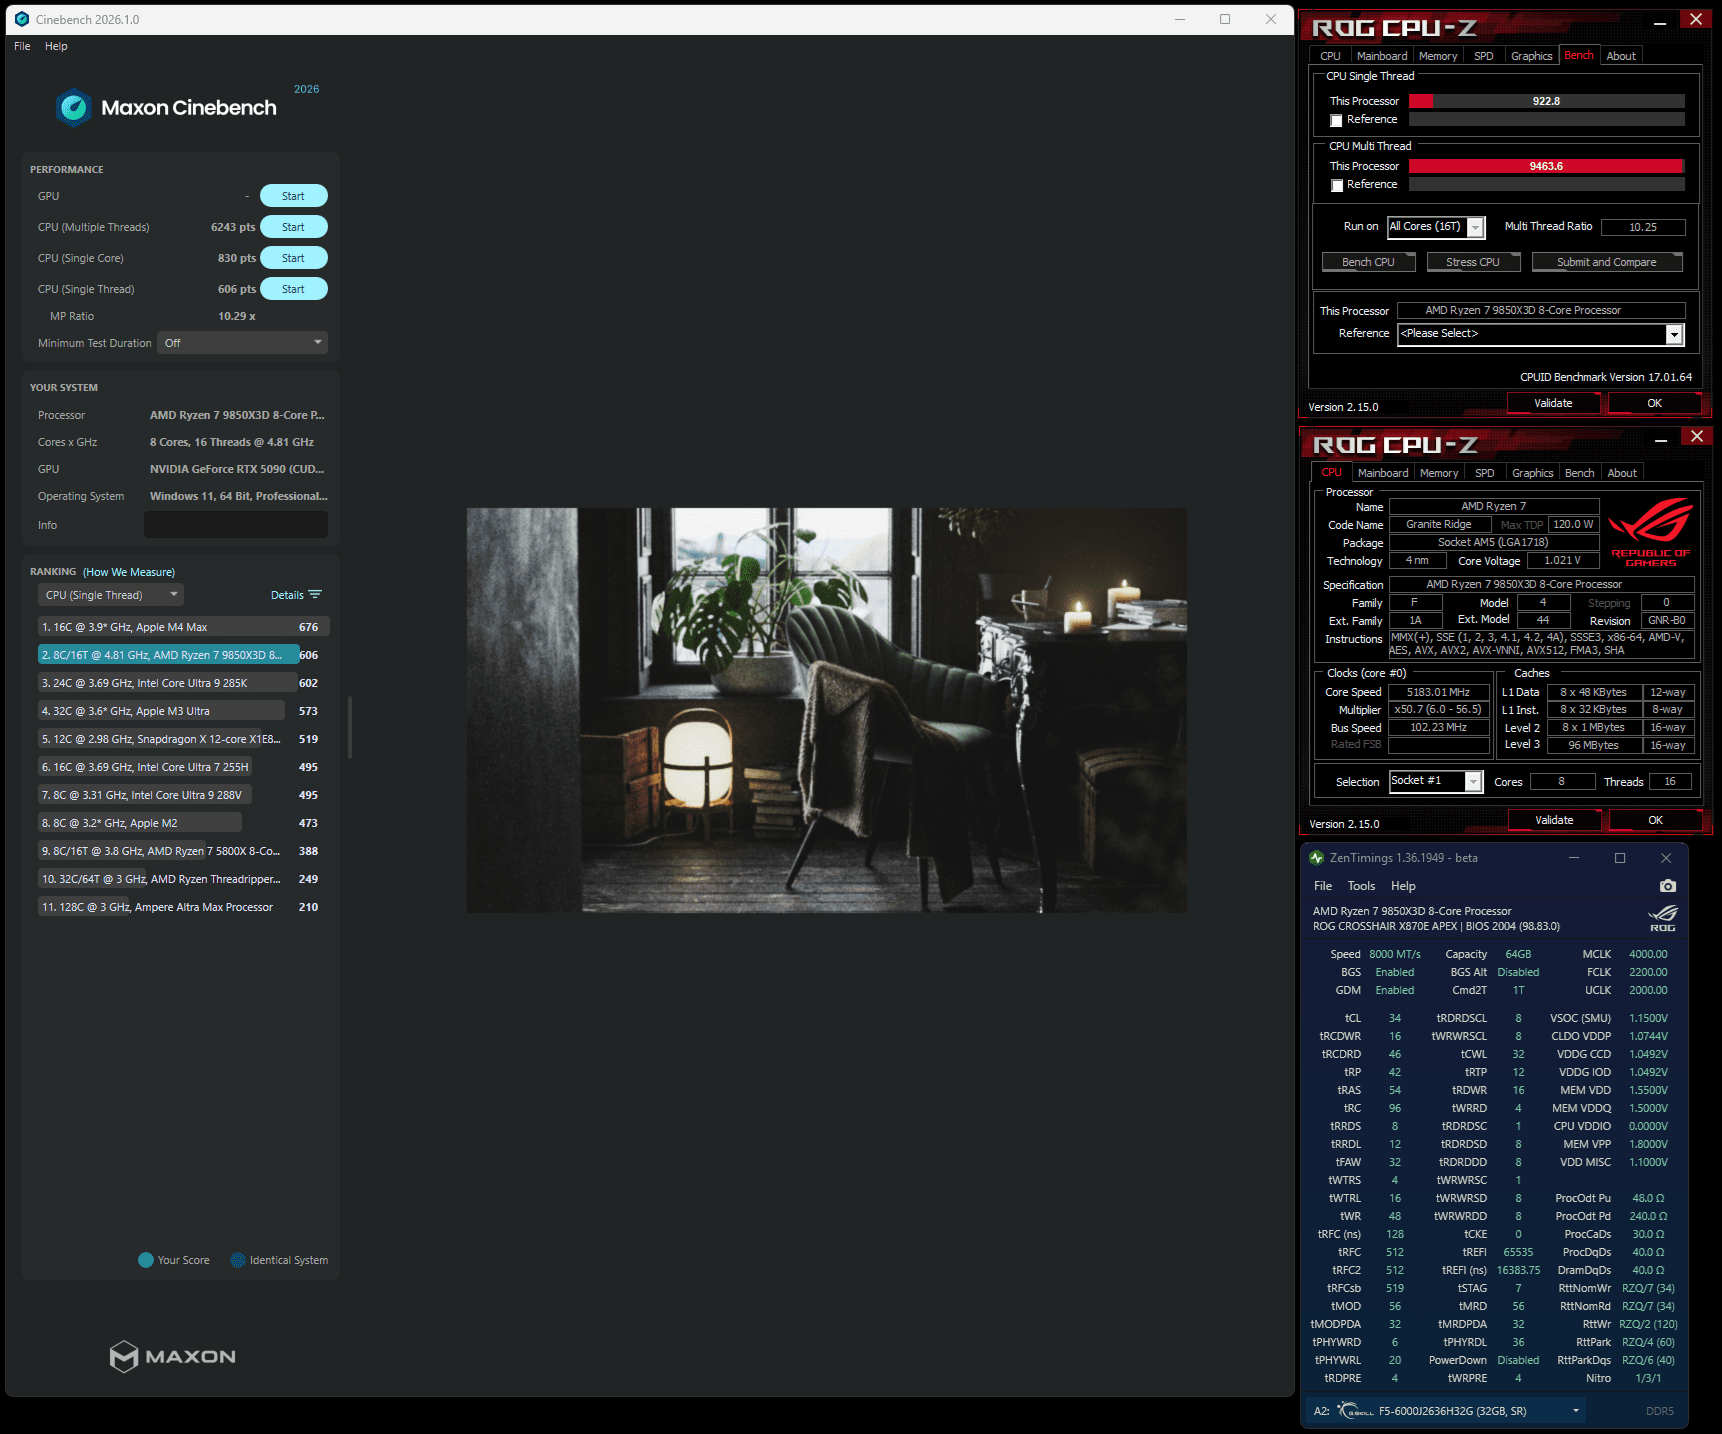Click OK in the bottom CPU-Z window

[1655, 820]
